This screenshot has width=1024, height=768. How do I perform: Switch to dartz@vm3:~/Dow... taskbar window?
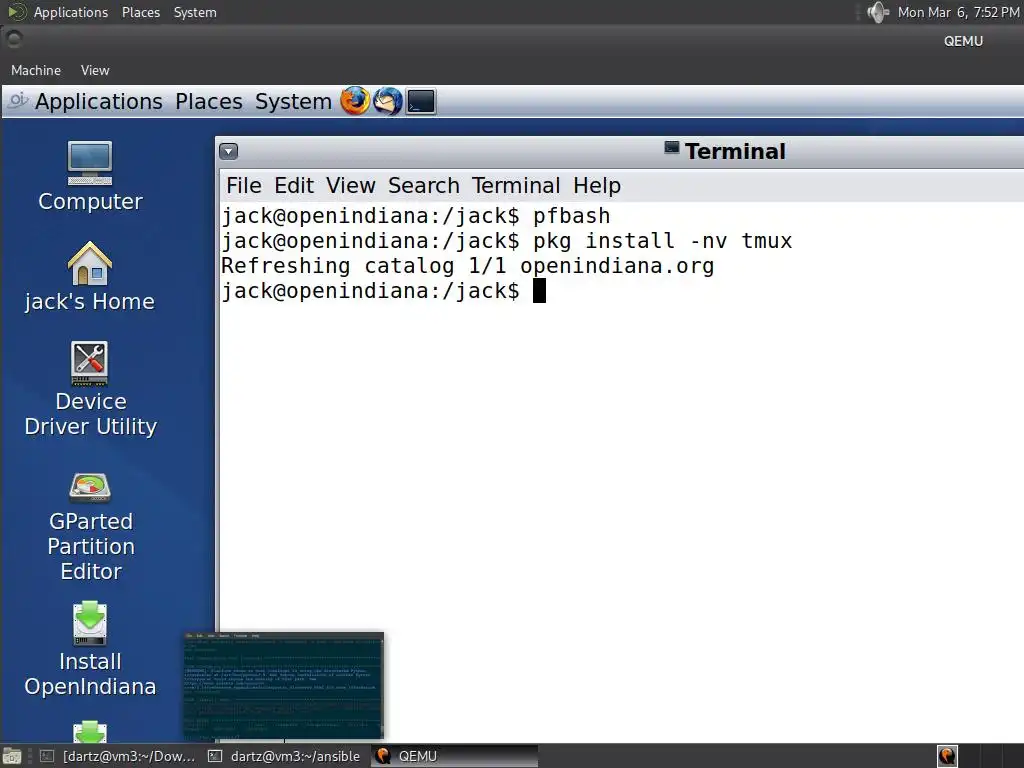point(118,756)
